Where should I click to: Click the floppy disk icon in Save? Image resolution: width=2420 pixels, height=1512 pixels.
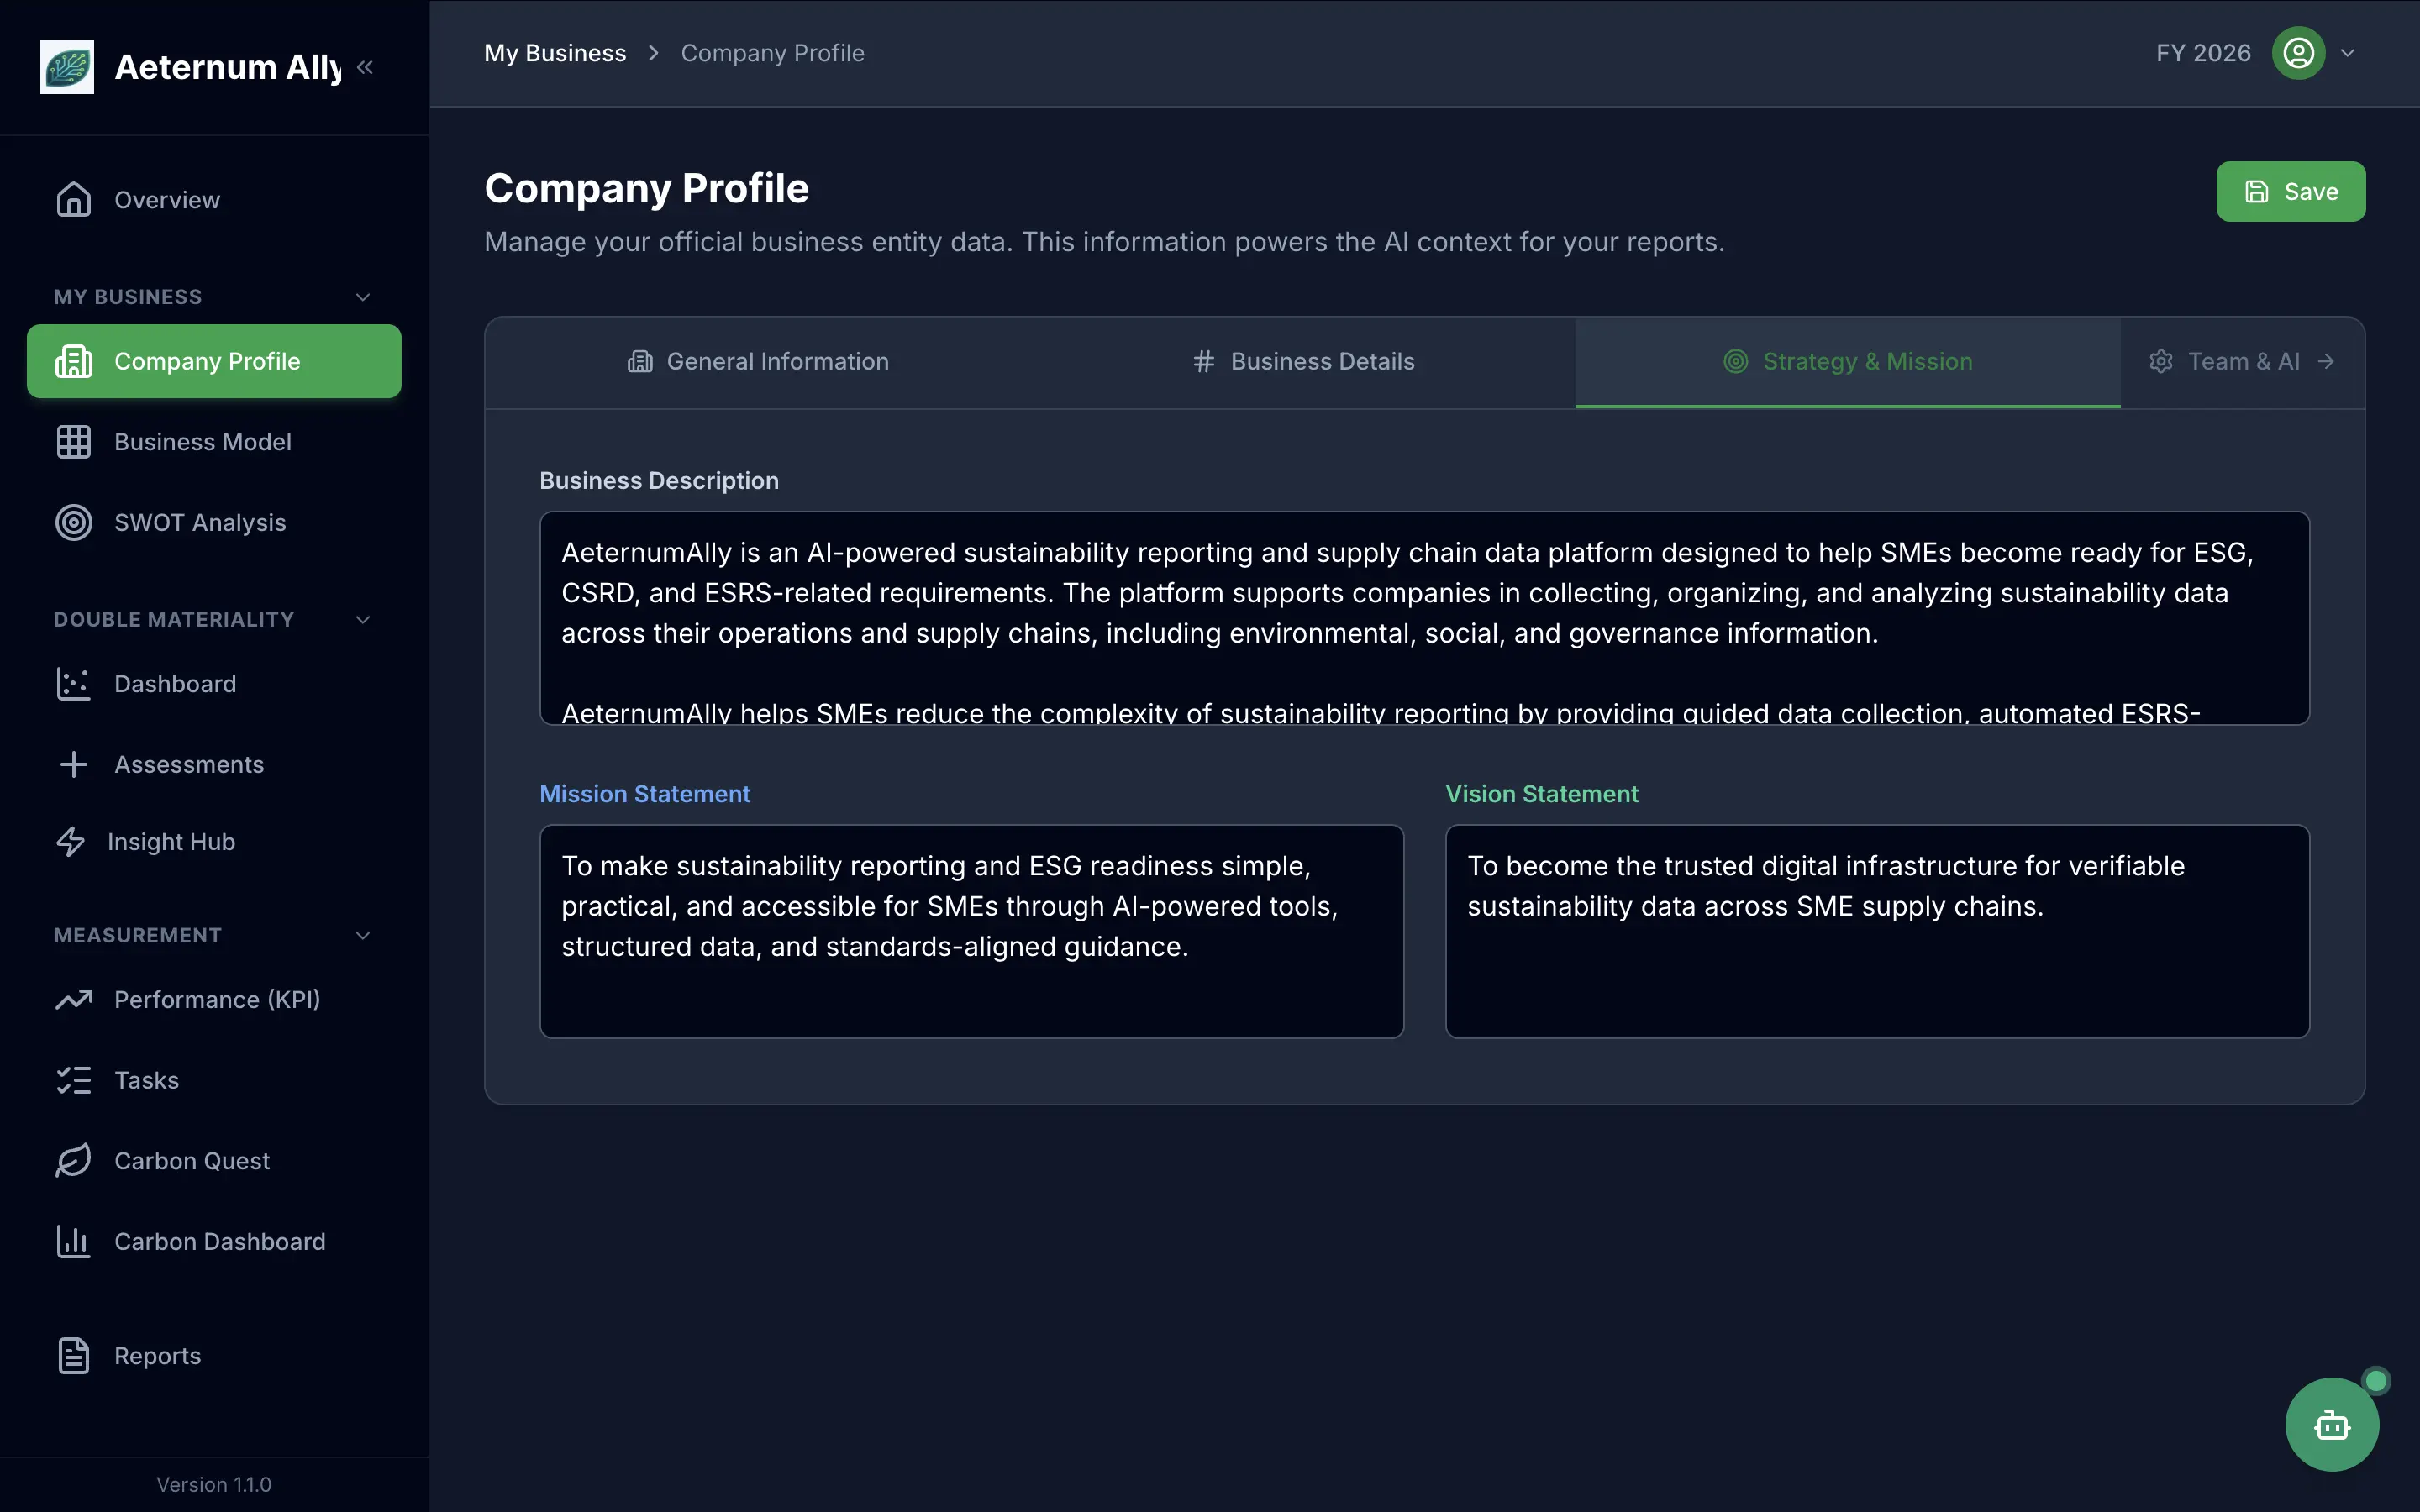2257,192
